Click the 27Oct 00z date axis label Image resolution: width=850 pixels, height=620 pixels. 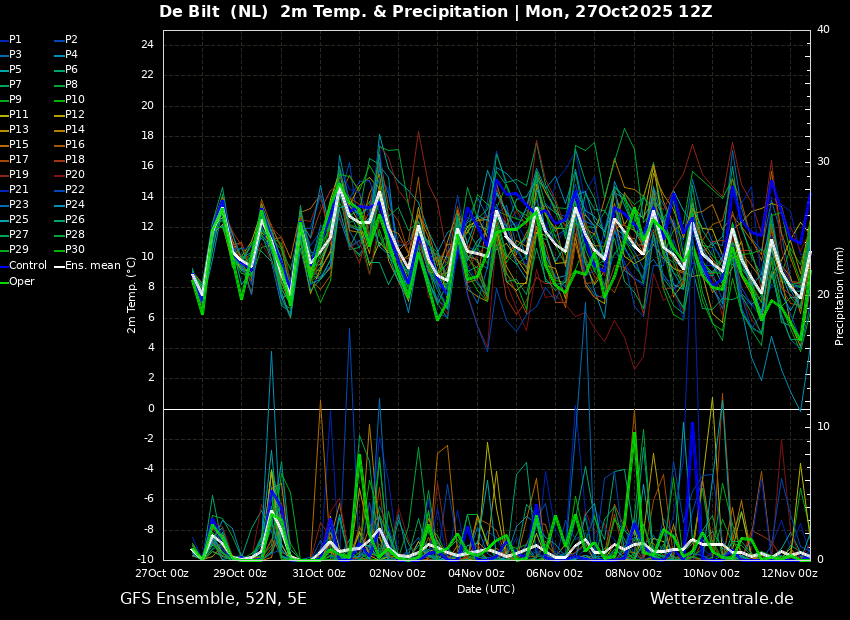click(x=162, y=573)
